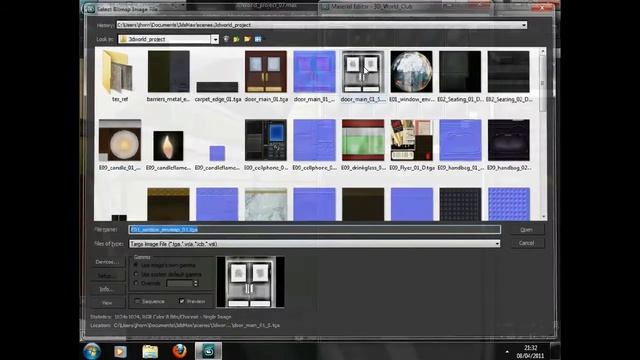This screenshot has width=640, height=360.
Task: Choose Use image's own gamma radio
Action: coord(136,265)
